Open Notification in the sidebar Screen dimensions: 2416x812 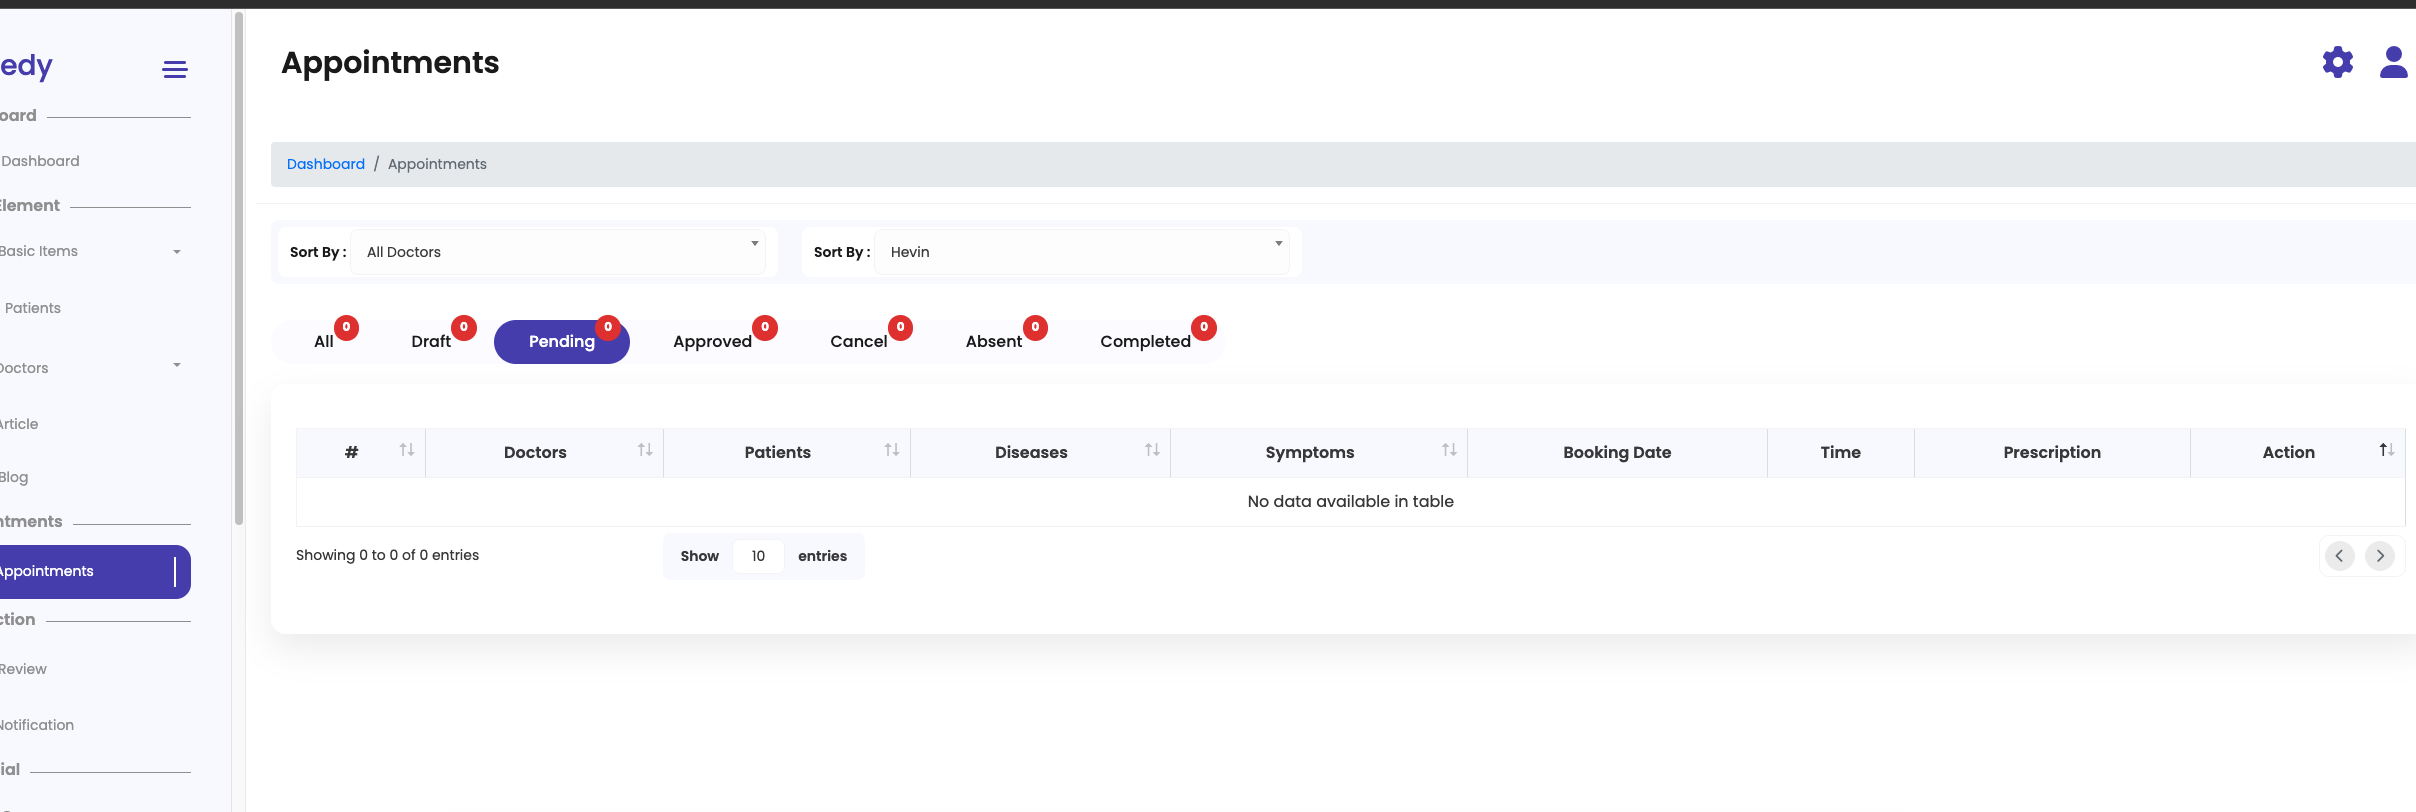[37, 725]
